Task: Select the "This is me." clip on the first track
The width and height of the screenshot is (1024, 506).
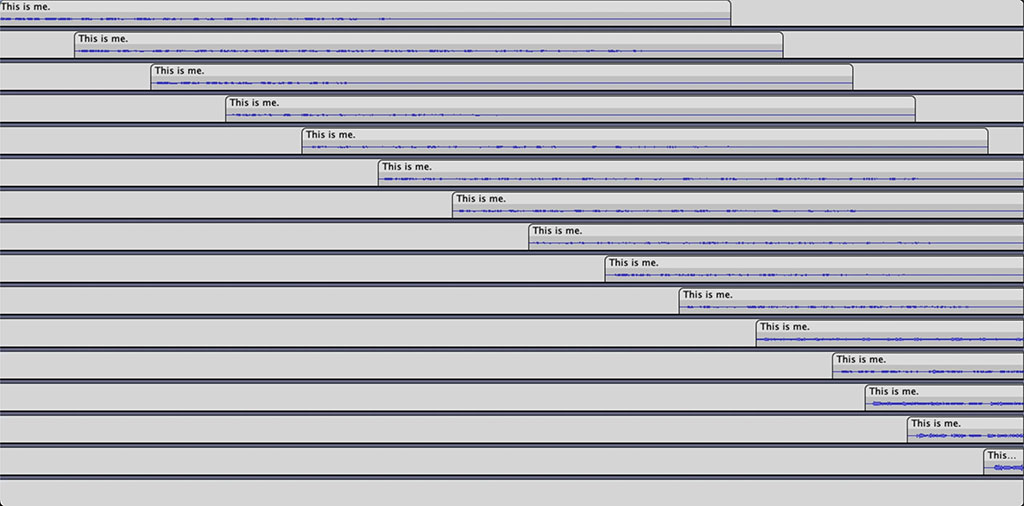Action: pos(25,7)
